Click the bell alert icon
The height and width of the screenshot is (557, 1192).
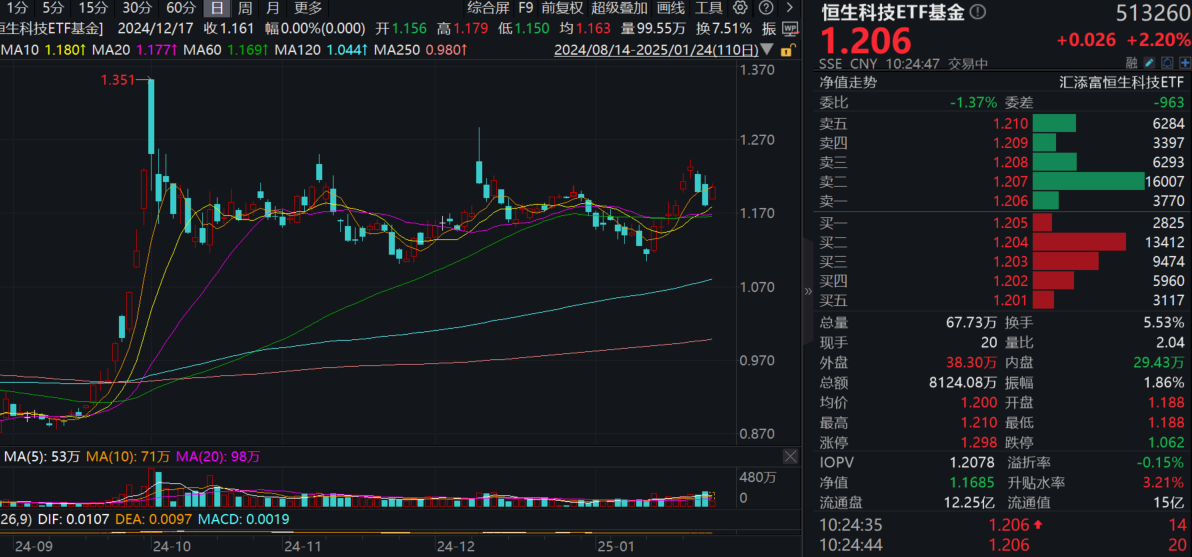pos(1168,63)
